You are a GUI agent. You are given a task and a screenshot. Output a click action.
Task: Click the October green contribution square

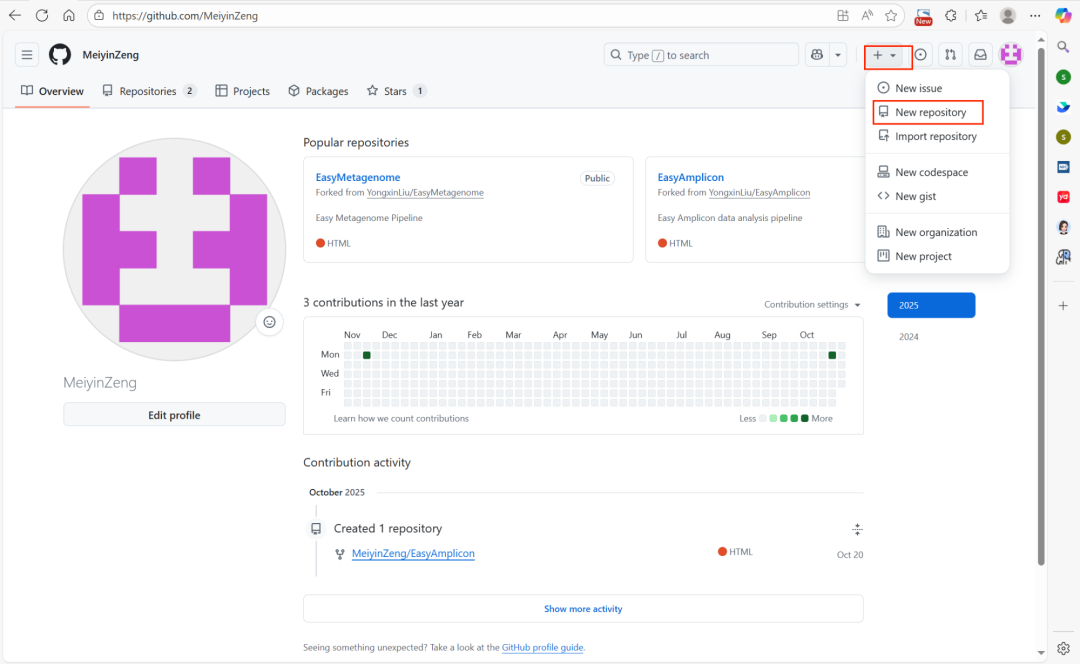tap(832, 355)
